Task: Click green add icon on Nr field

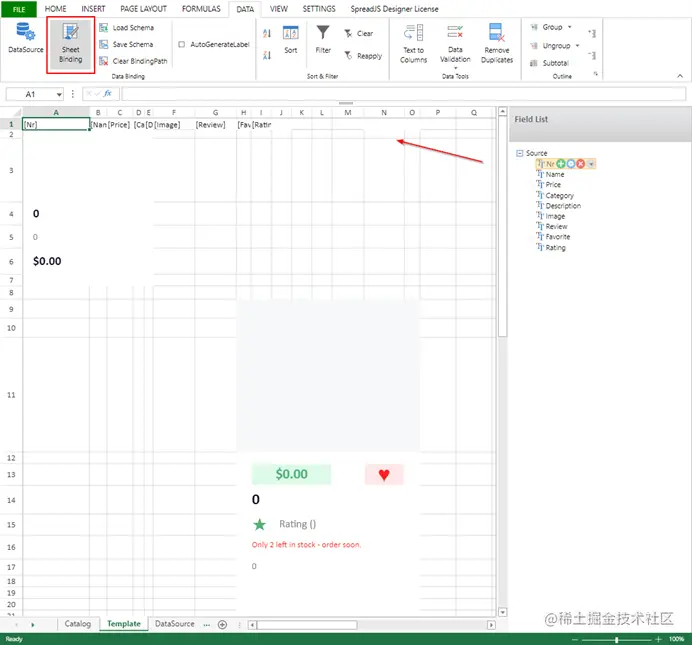Action: point(560,164)
